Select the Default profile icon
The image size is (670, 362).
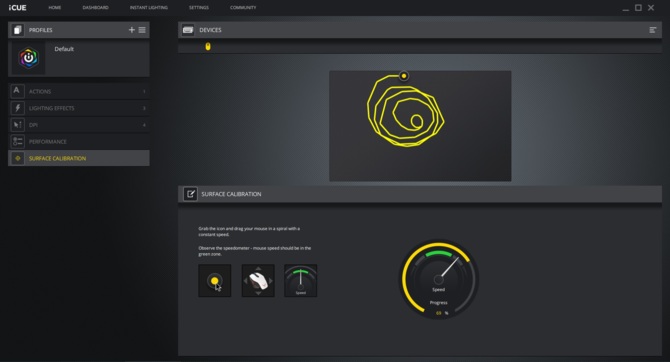tap(29, 58)
